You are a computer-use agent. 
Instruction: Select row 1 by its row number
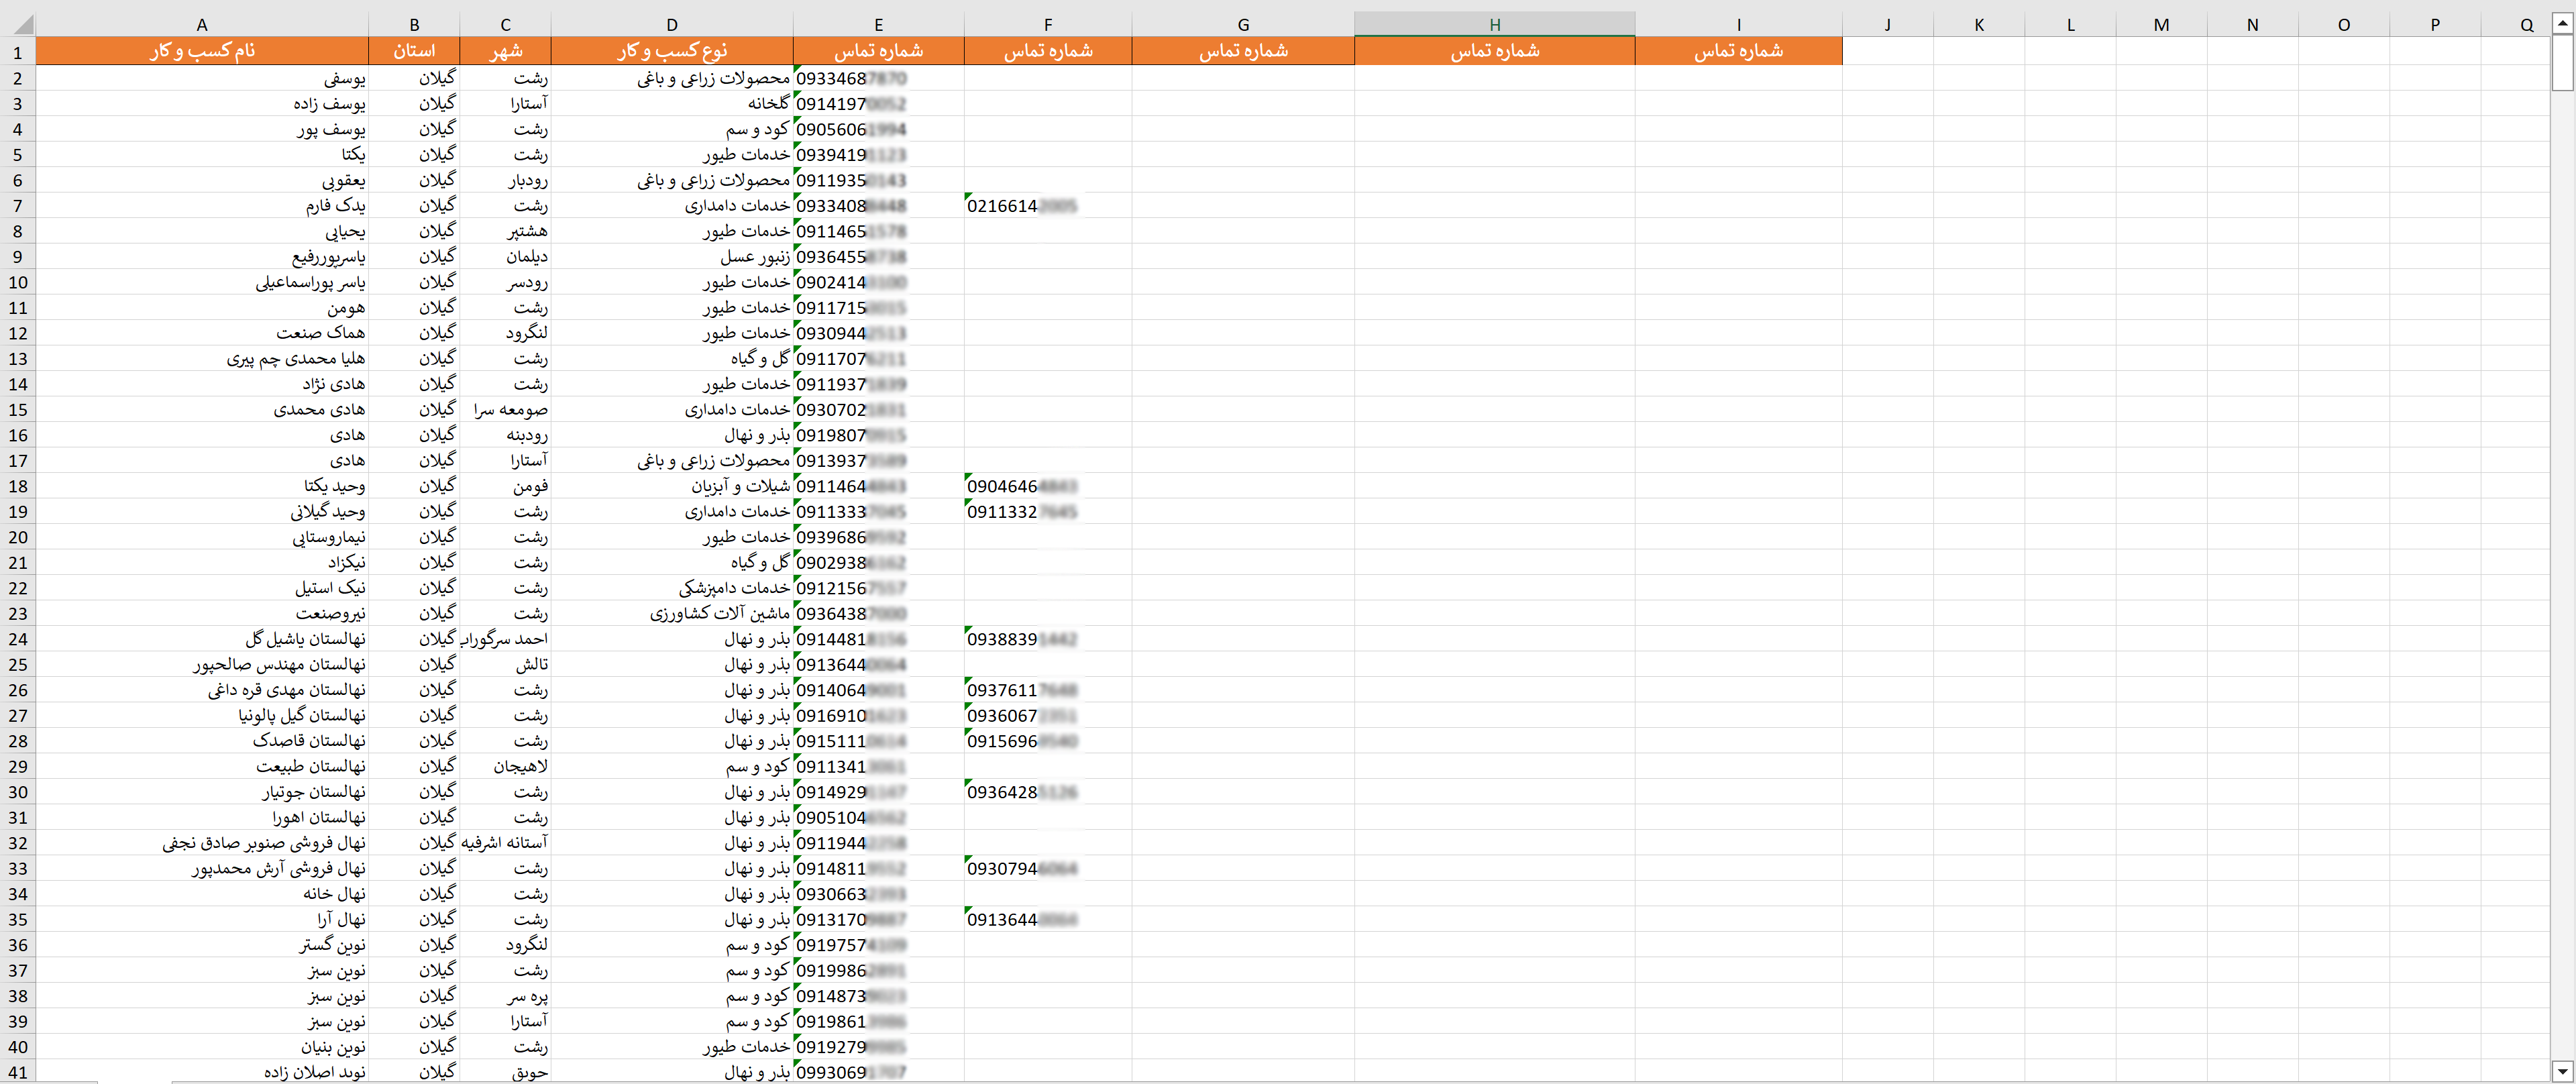click(18, 51)
